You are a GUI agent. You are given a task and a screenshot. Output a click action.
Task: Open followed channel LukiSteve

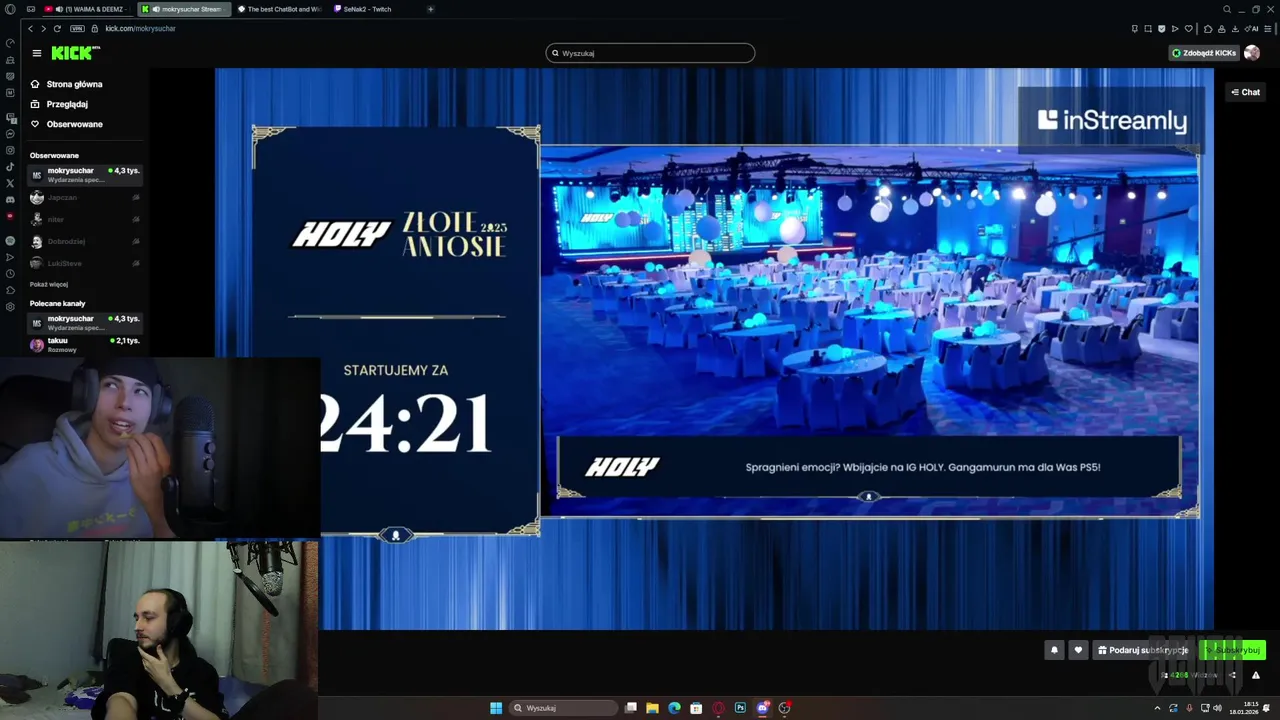(85, 263)
